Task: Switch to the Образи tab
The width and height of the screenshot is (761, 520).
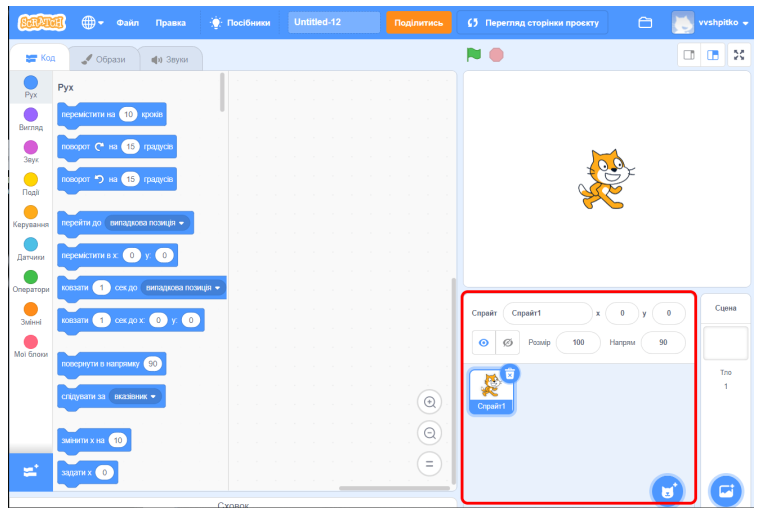Action: 103,59
